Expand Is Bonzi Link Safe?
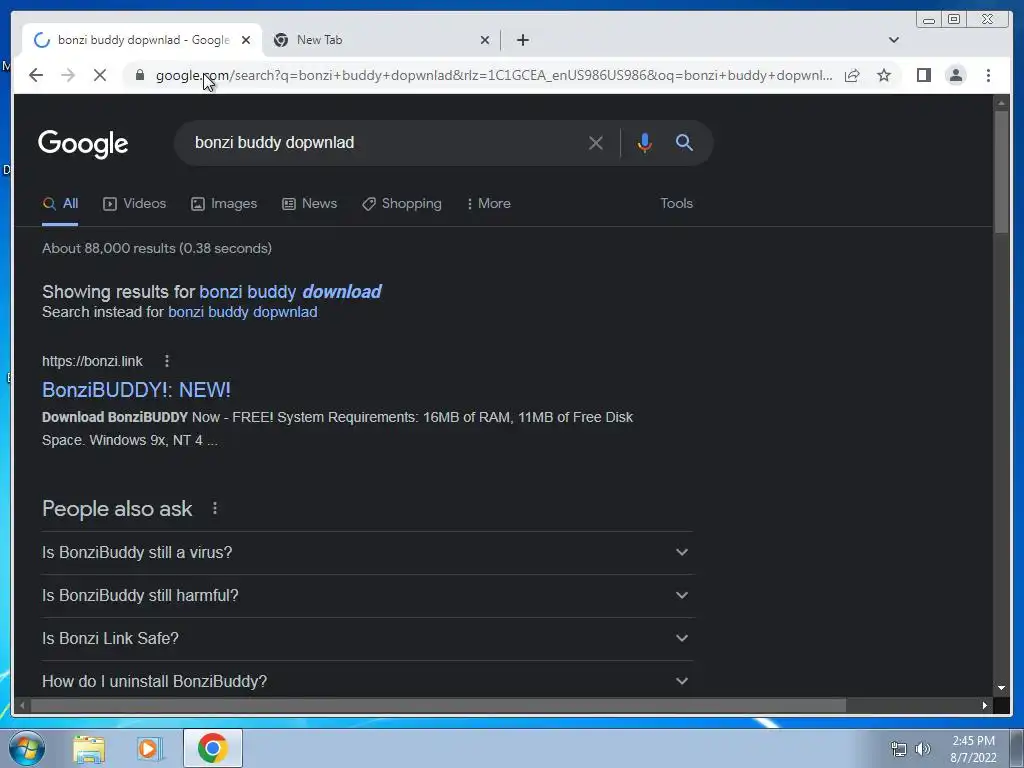 (x=367, y=639)
